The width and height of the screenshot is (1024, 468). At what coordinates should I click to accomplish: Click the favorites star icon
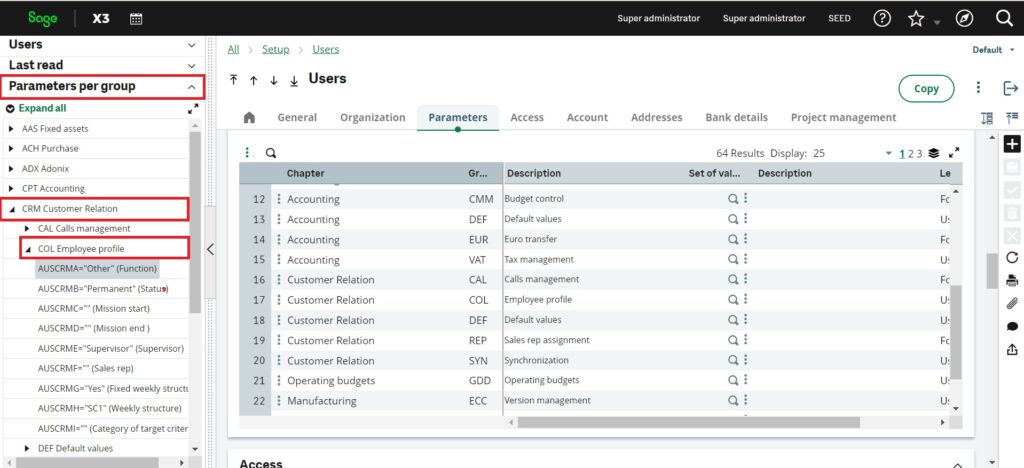[916, 19]
